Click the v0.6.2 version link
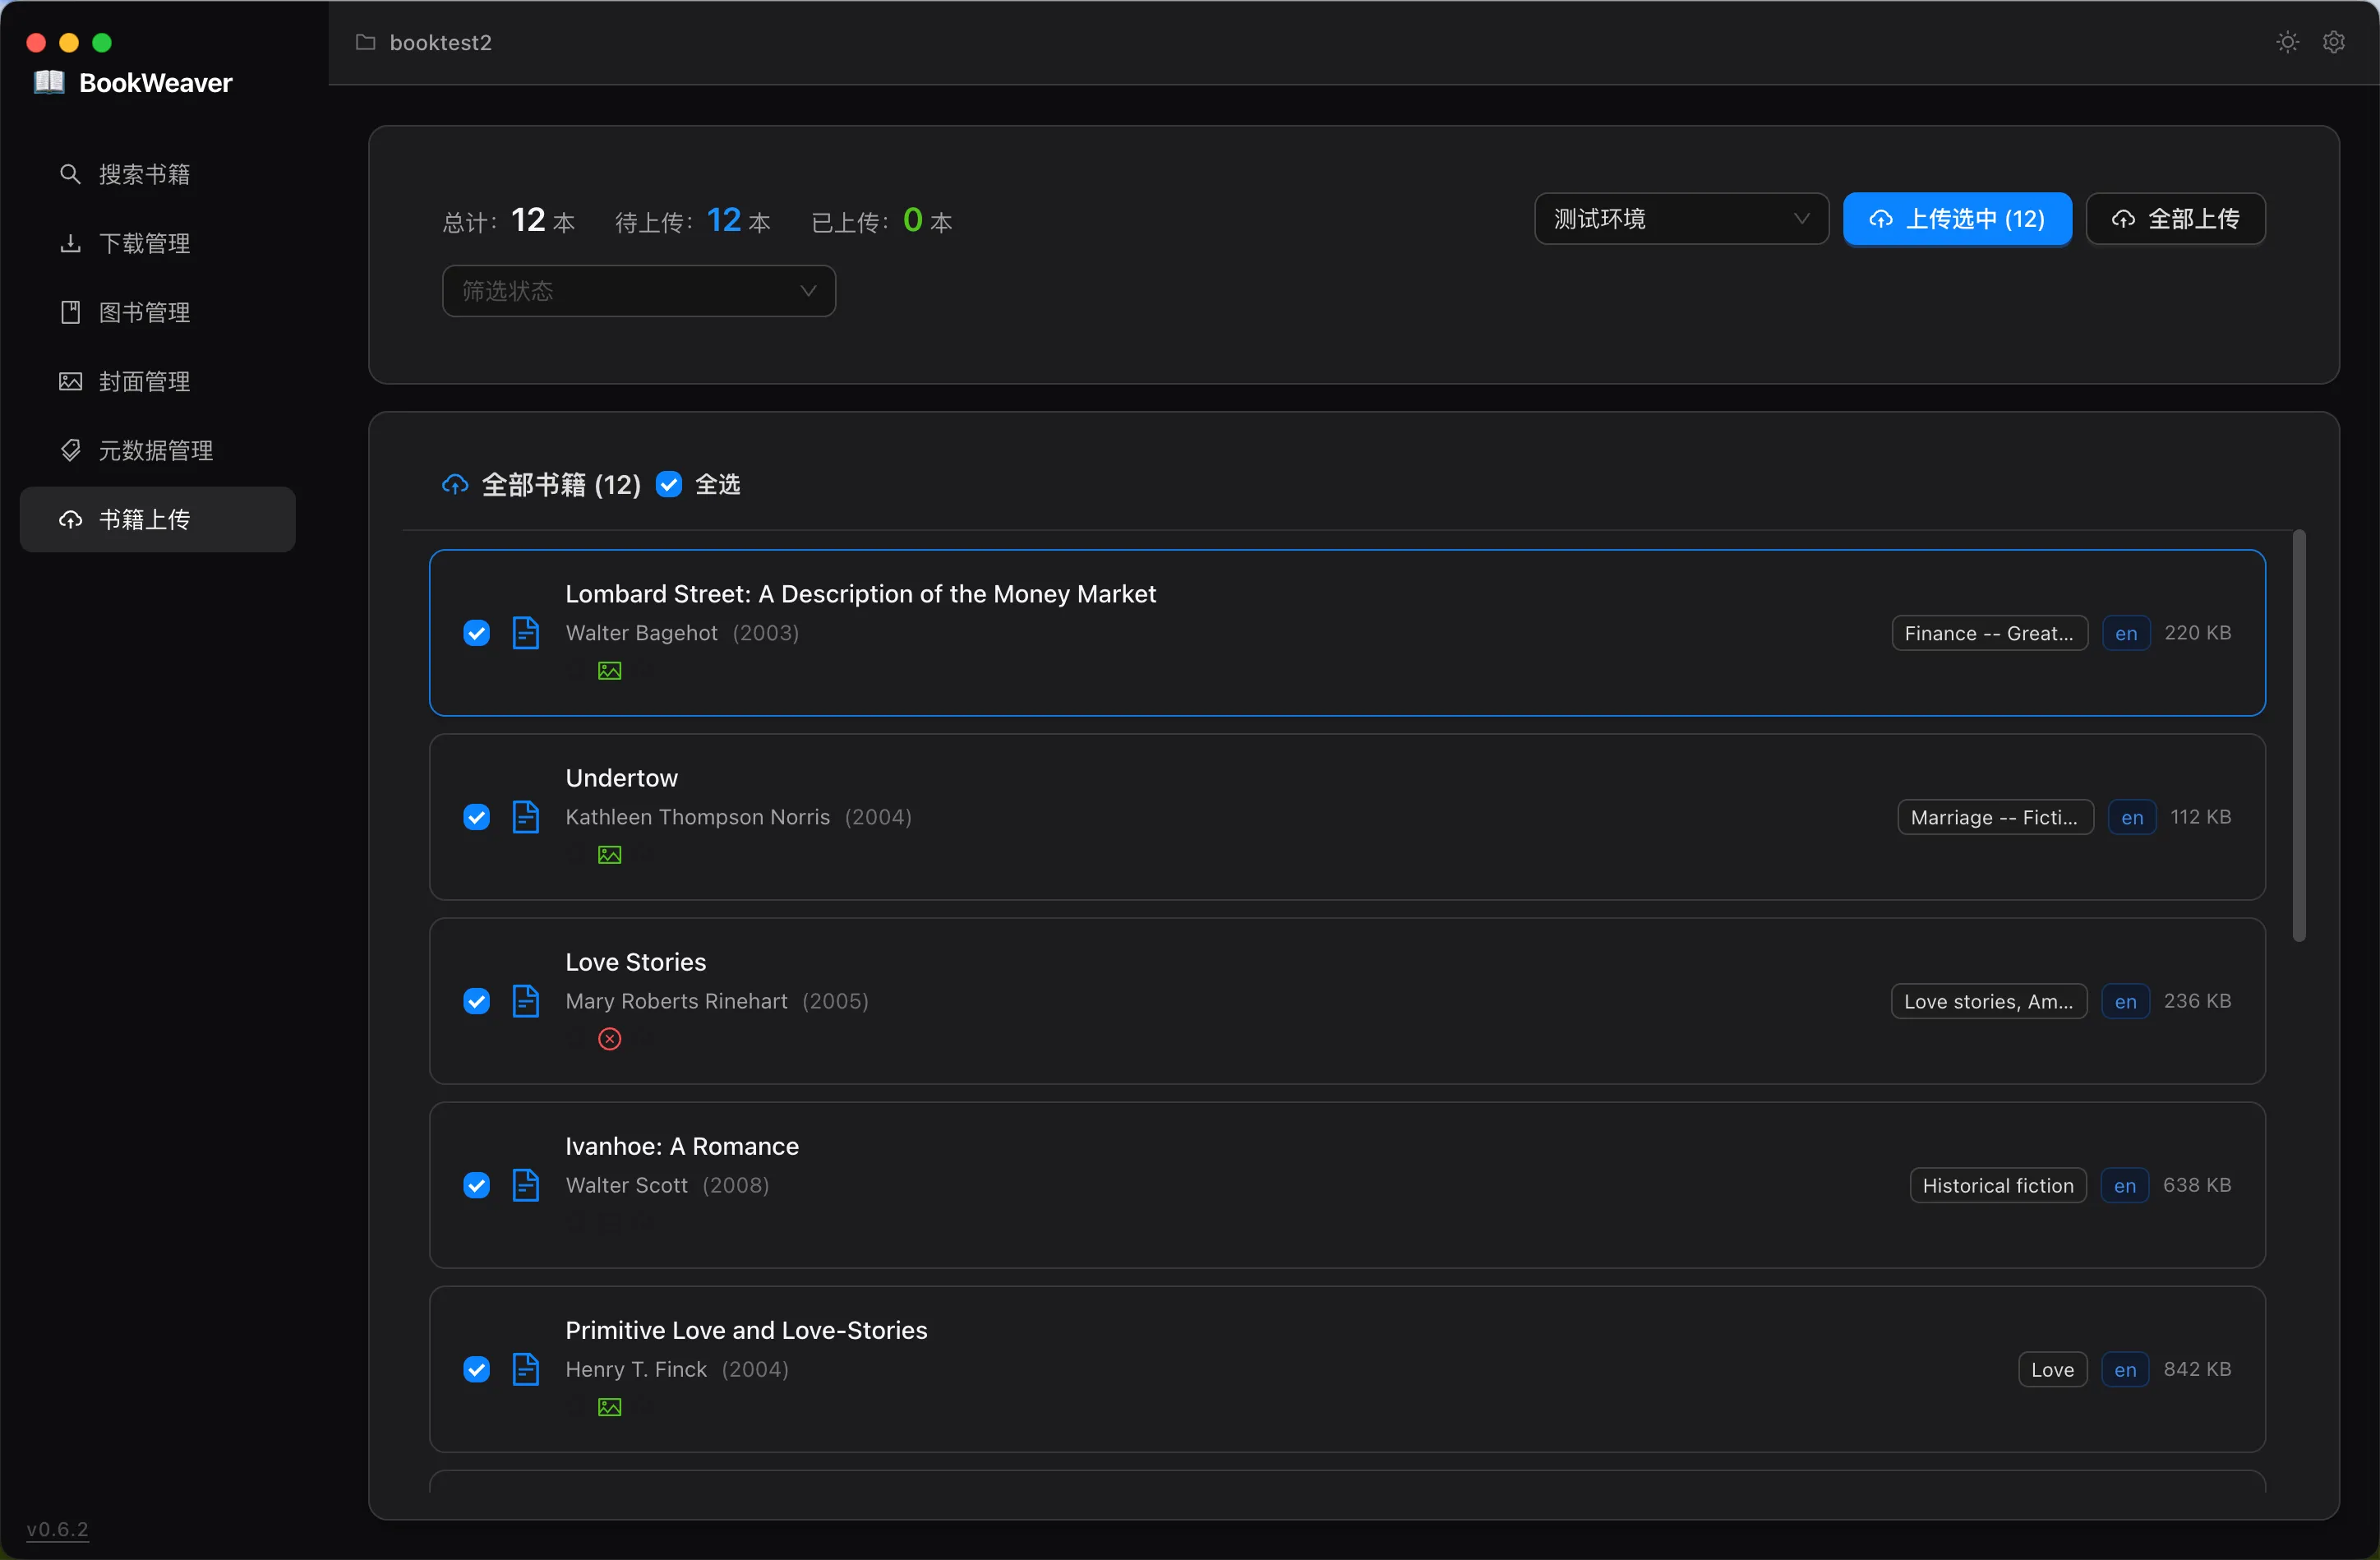 click(57, 1529)
